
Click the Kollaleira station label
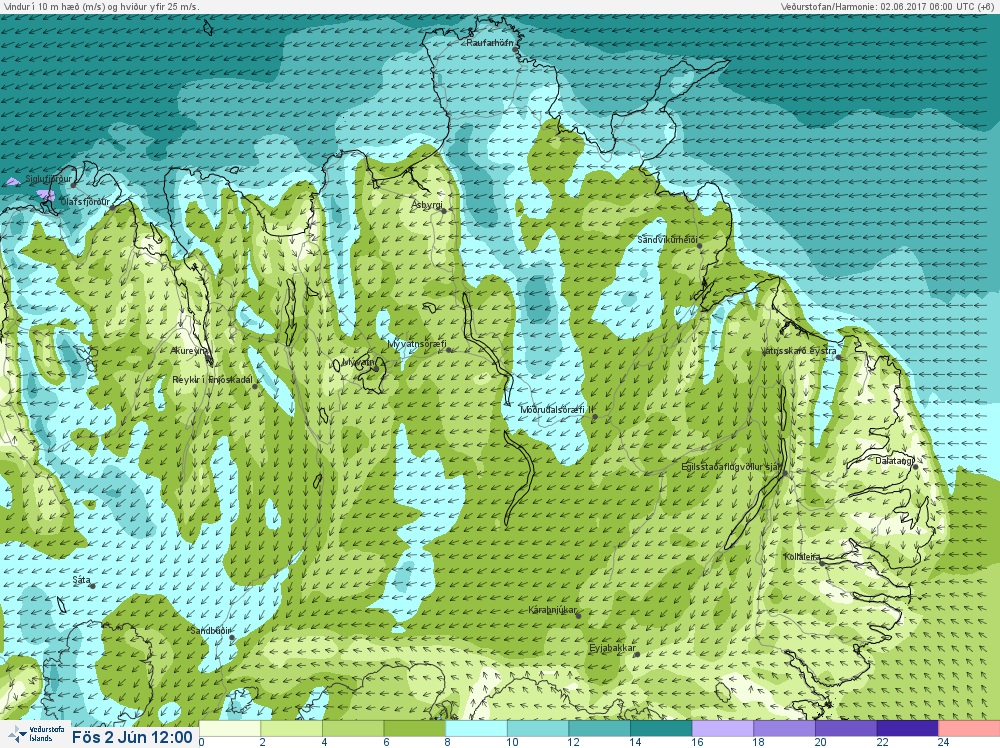(802, 557)
